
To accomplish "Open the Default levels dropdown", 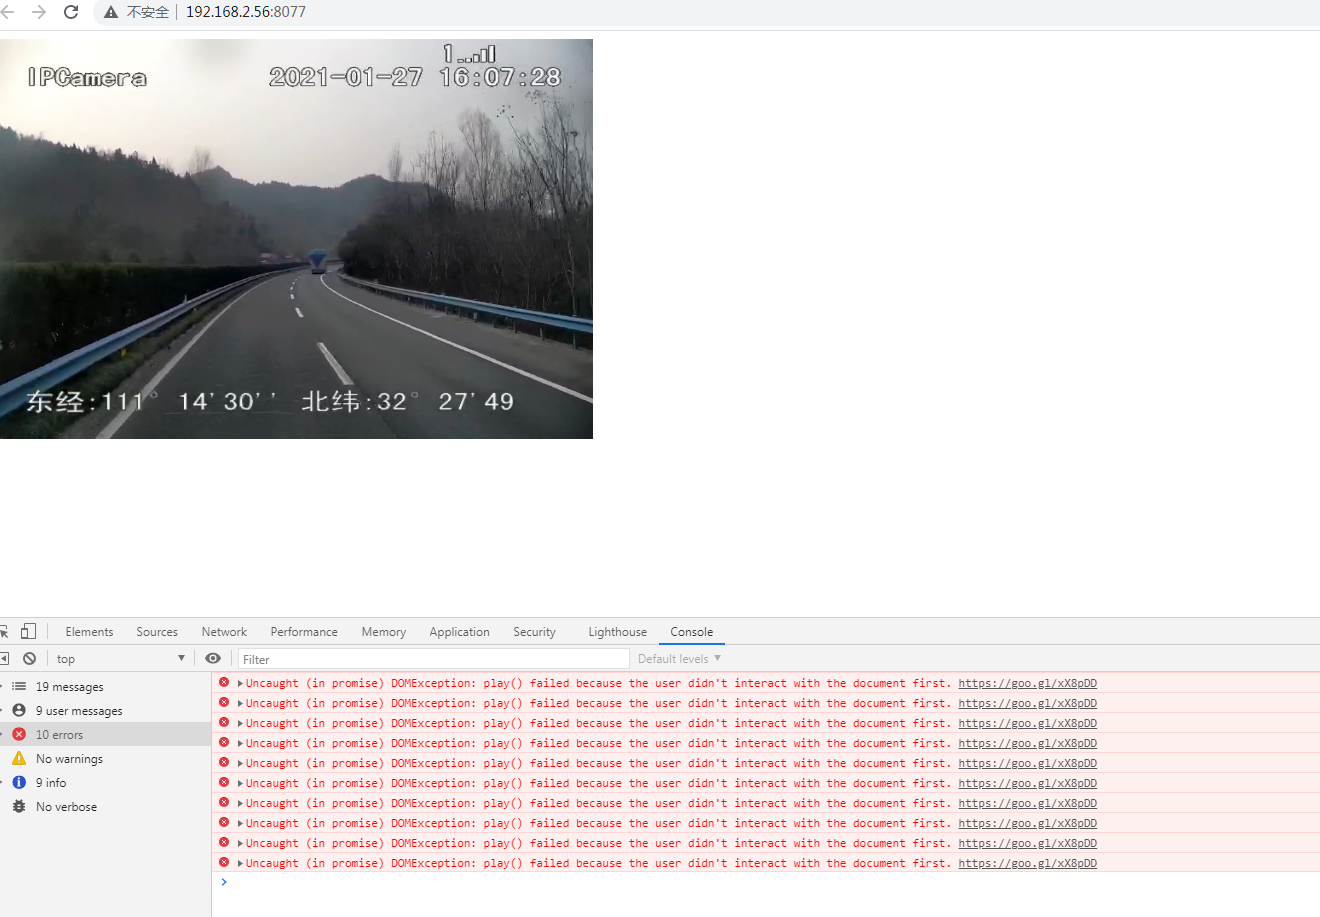I will click(x=678, y=658).
